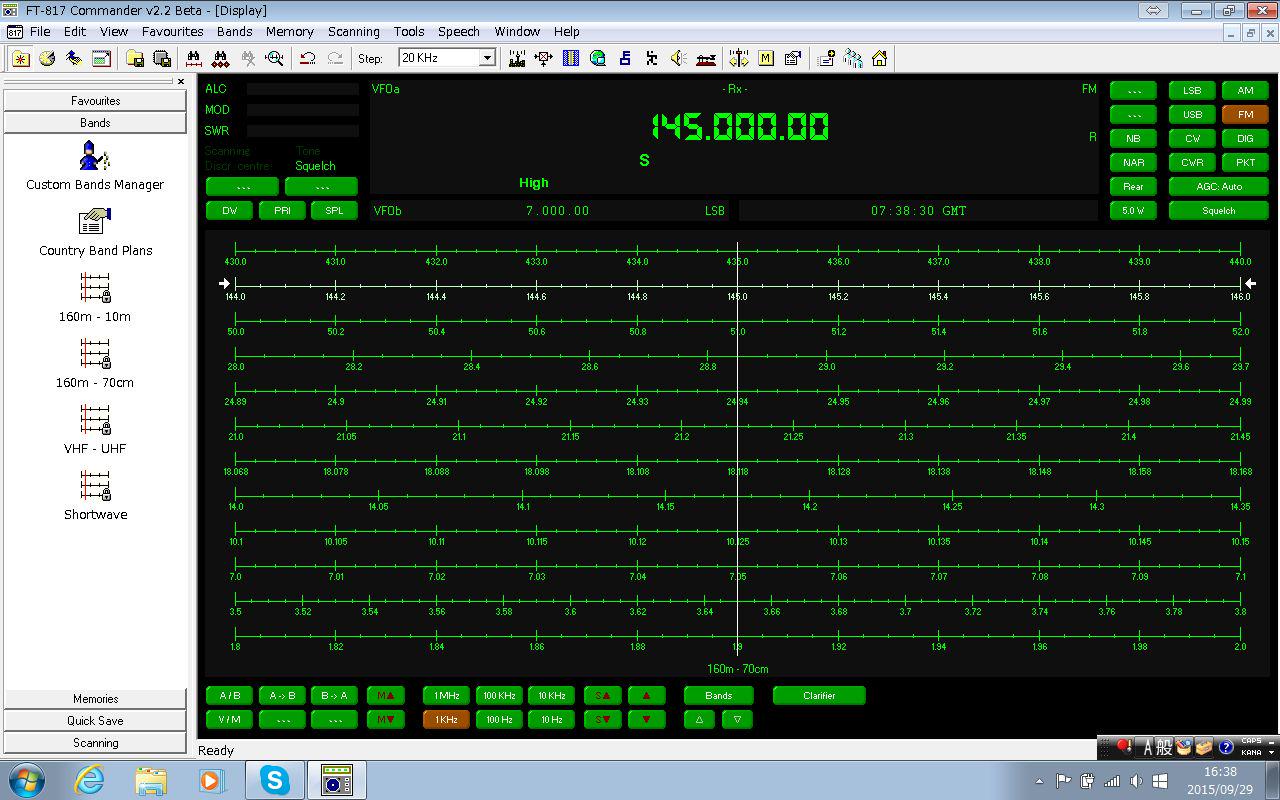Image resolution: width=1280 pixels, height=800 pixels.
Task: Open the Memory menu
Action: 289,31
